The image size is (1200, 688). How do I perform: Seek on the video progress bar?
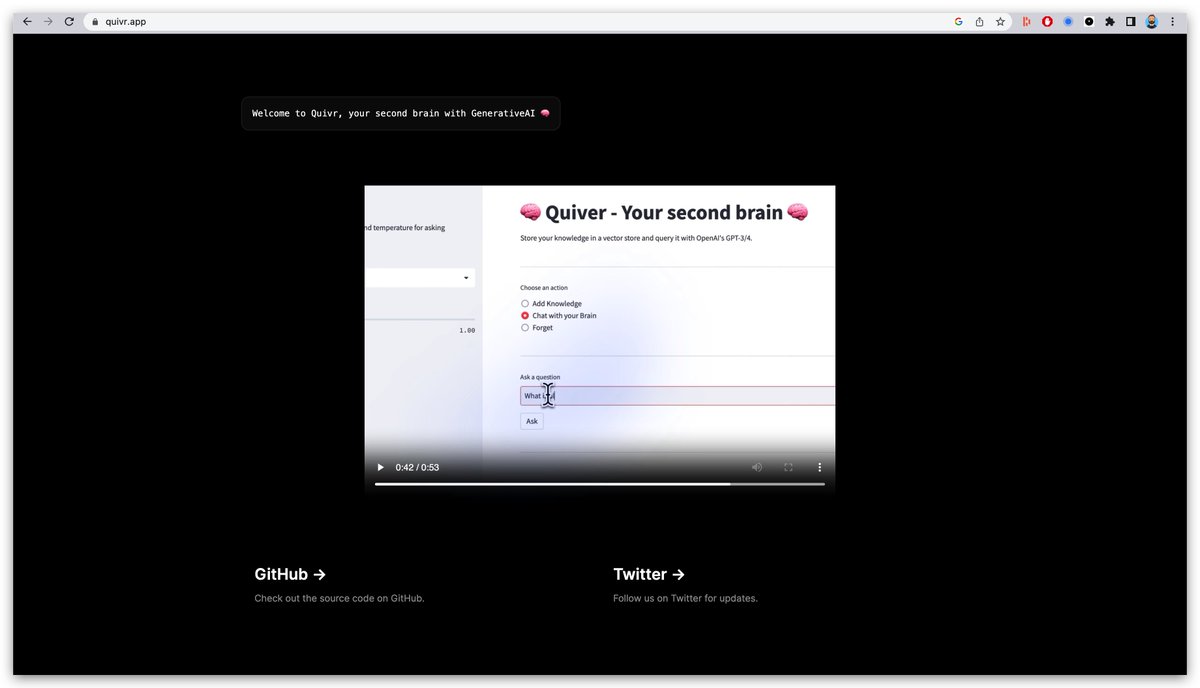click(600, 484)
